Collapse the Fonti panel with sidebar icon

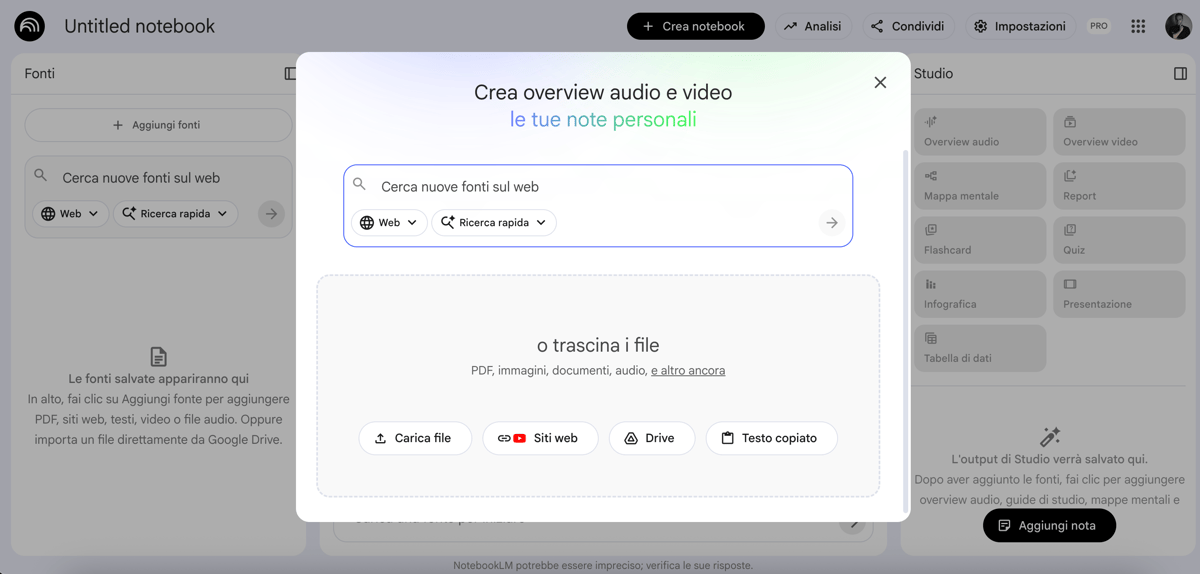290,74
